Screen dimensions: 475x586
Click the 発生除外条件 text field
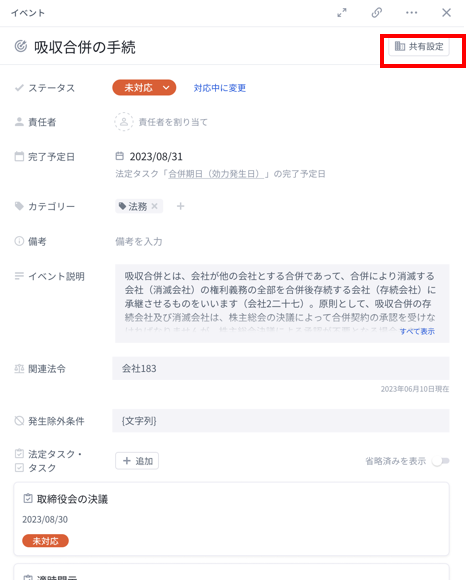281,421
